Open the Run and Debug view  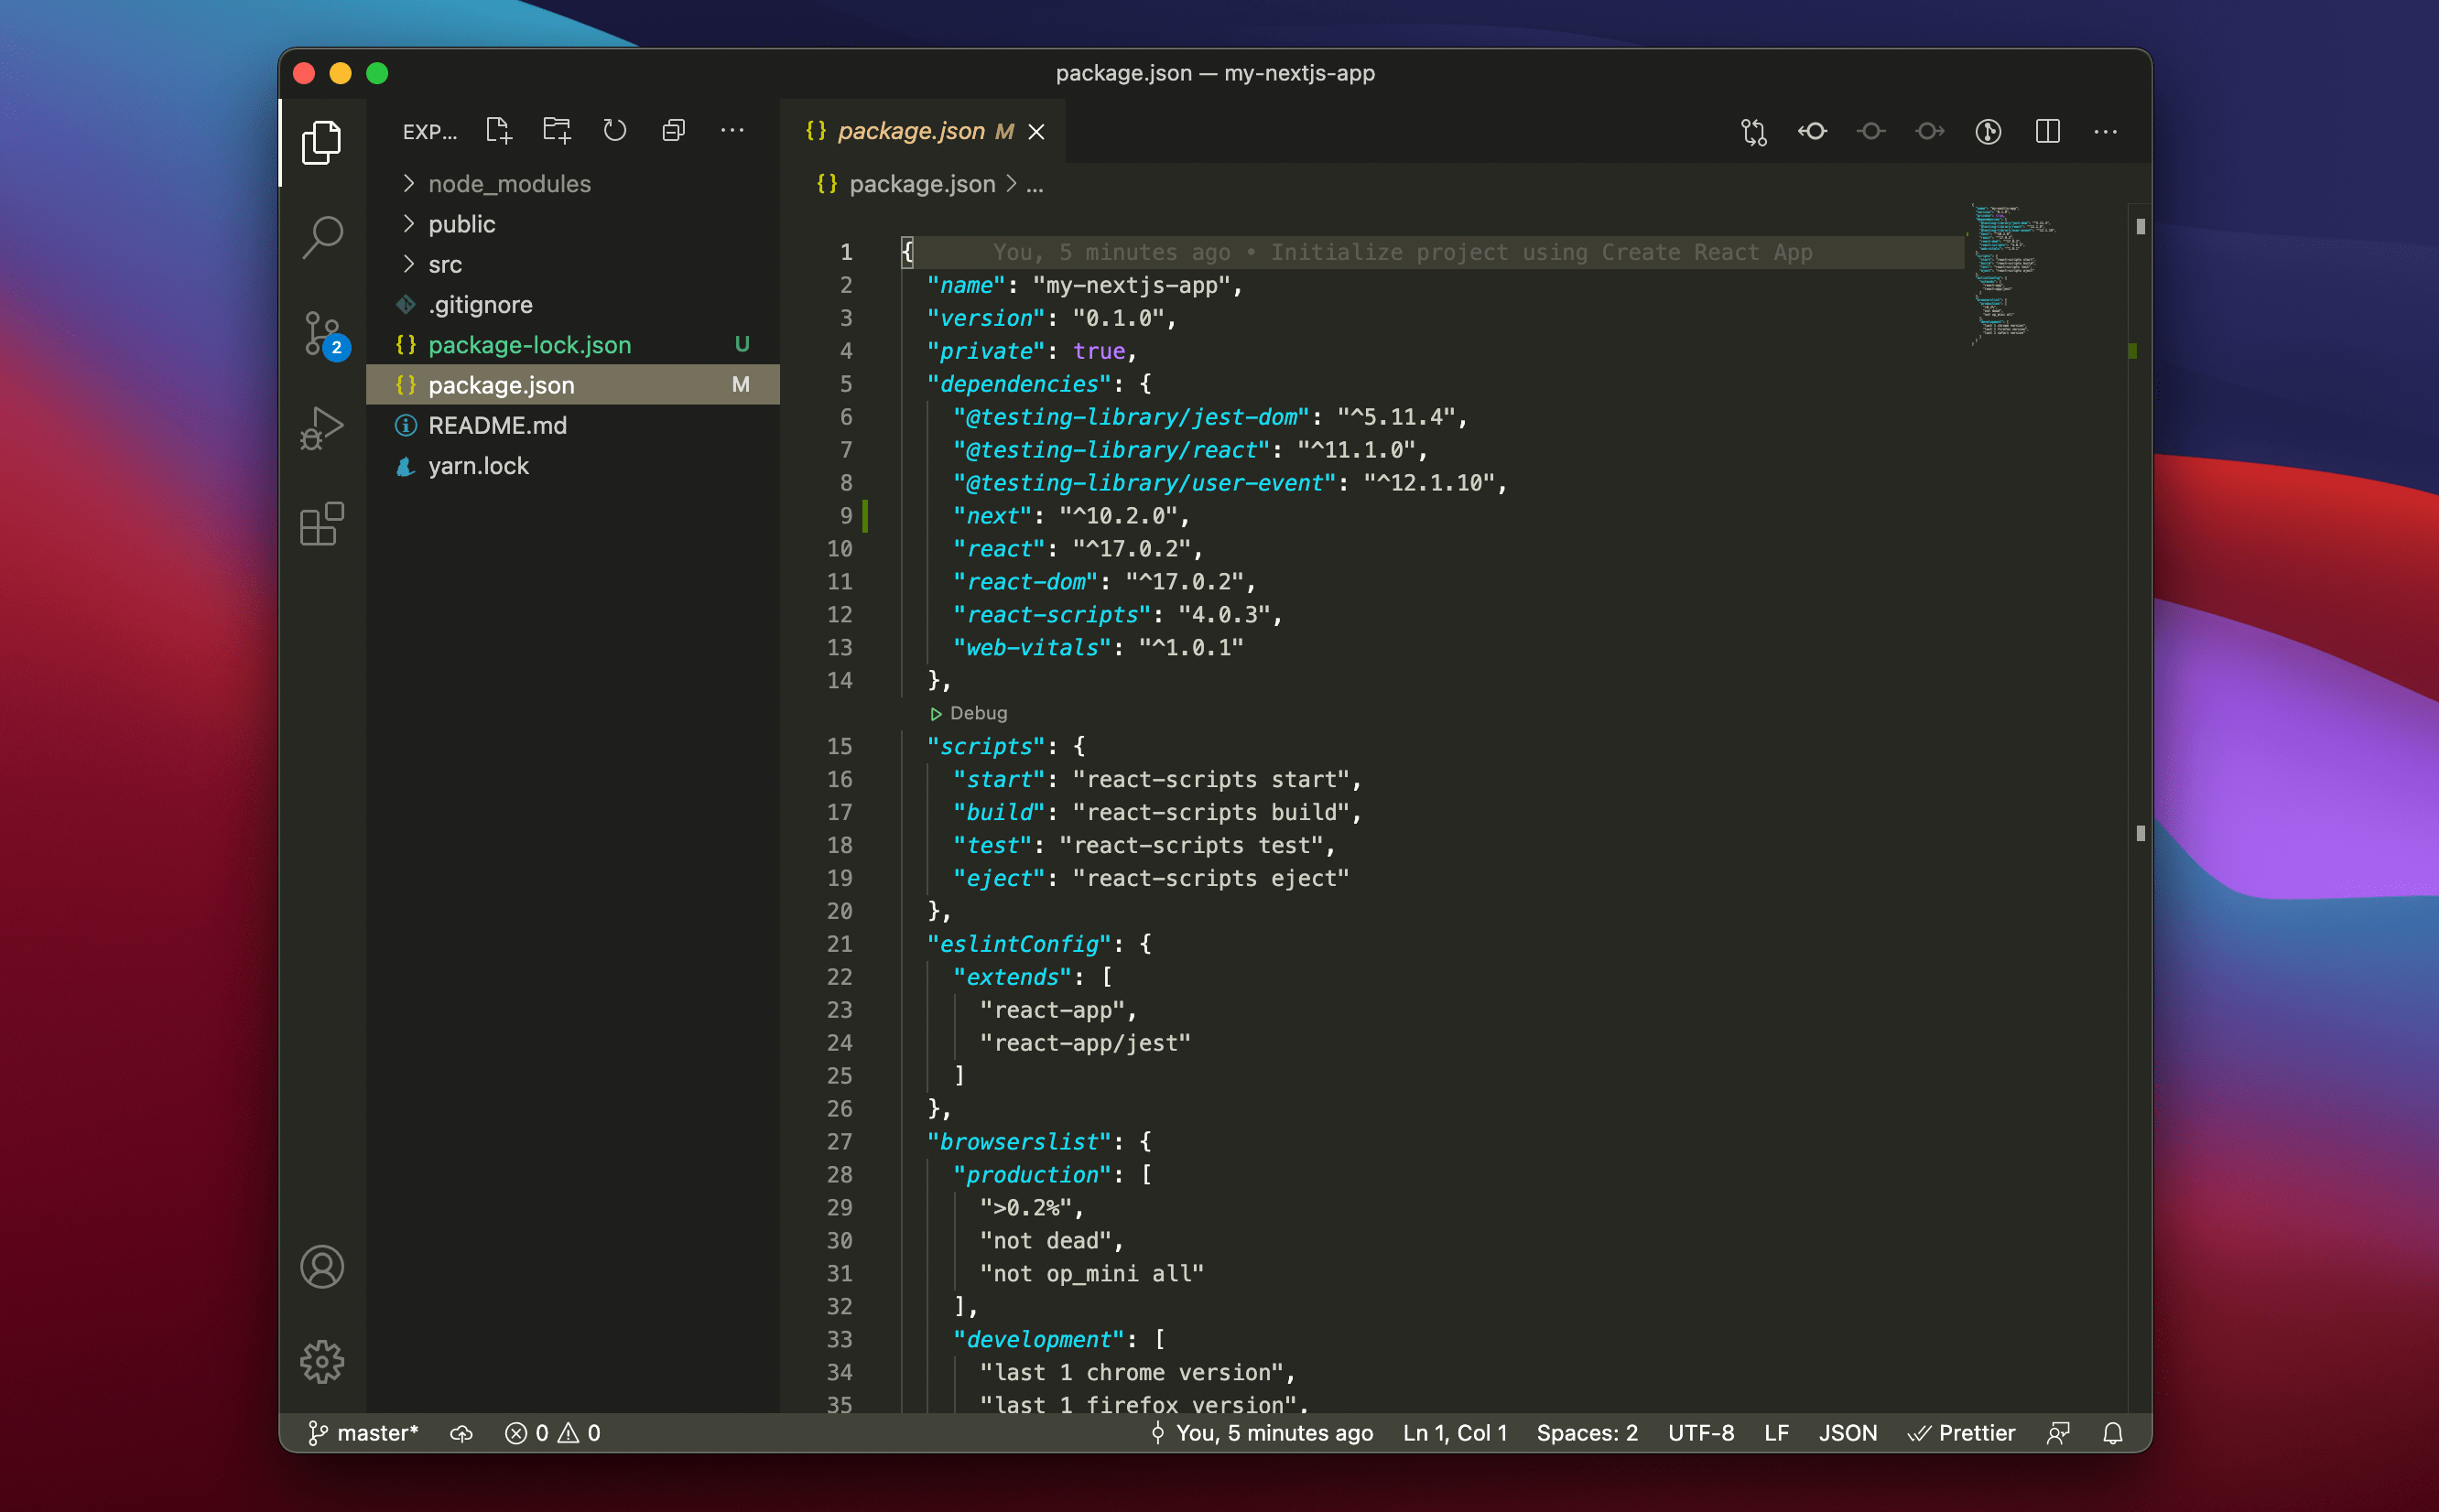coord(322,429)
